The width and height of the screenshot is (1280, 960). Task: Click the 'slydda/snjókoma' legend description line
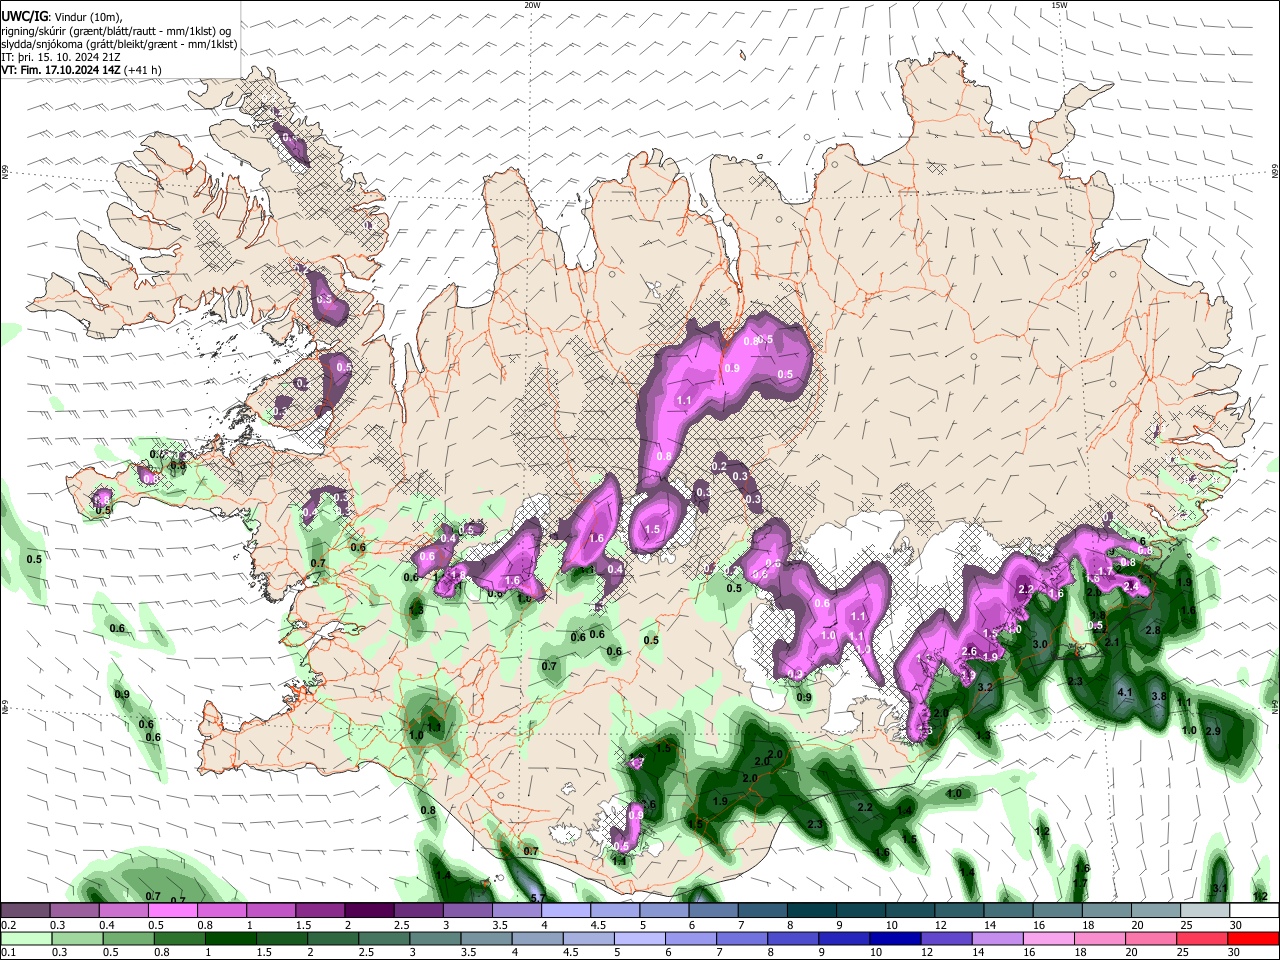point(119,44)
